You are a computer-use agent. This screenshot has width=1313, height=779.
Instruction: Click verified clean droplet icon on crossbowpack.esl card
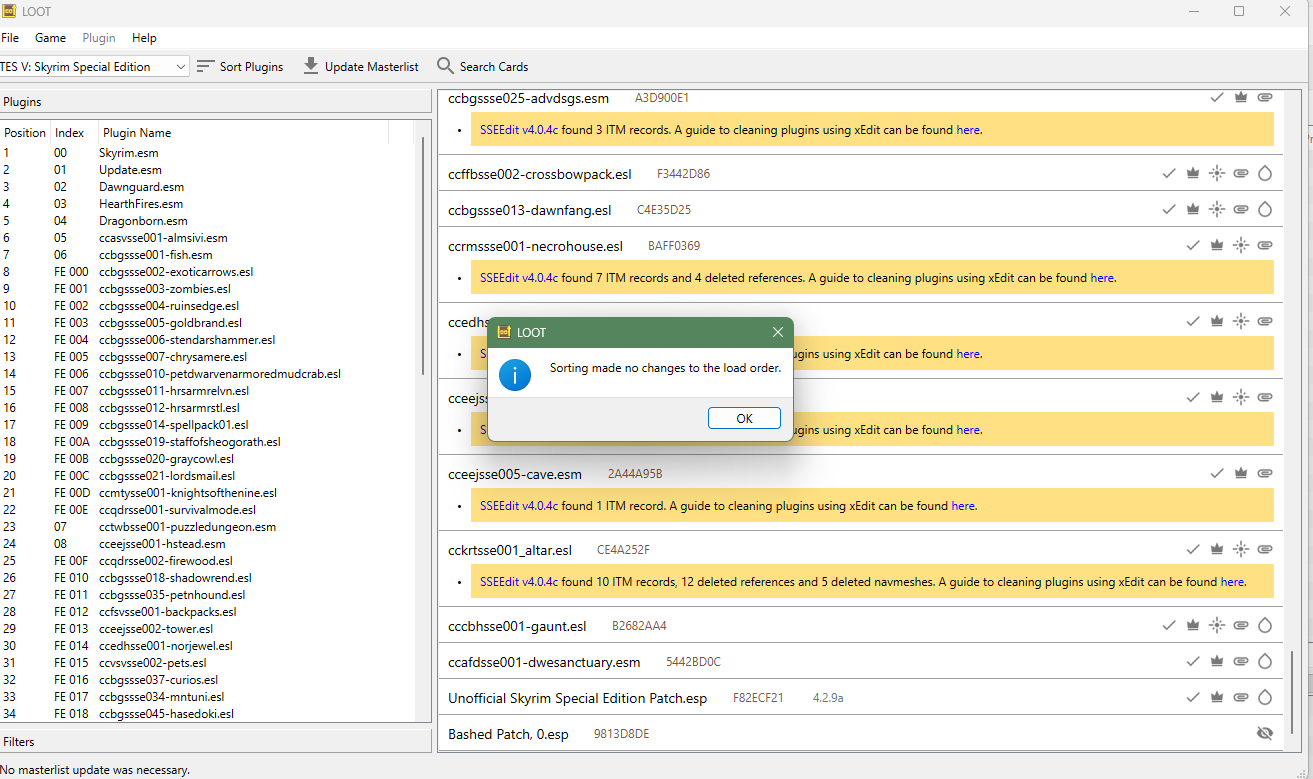(x=1265, y=173)
